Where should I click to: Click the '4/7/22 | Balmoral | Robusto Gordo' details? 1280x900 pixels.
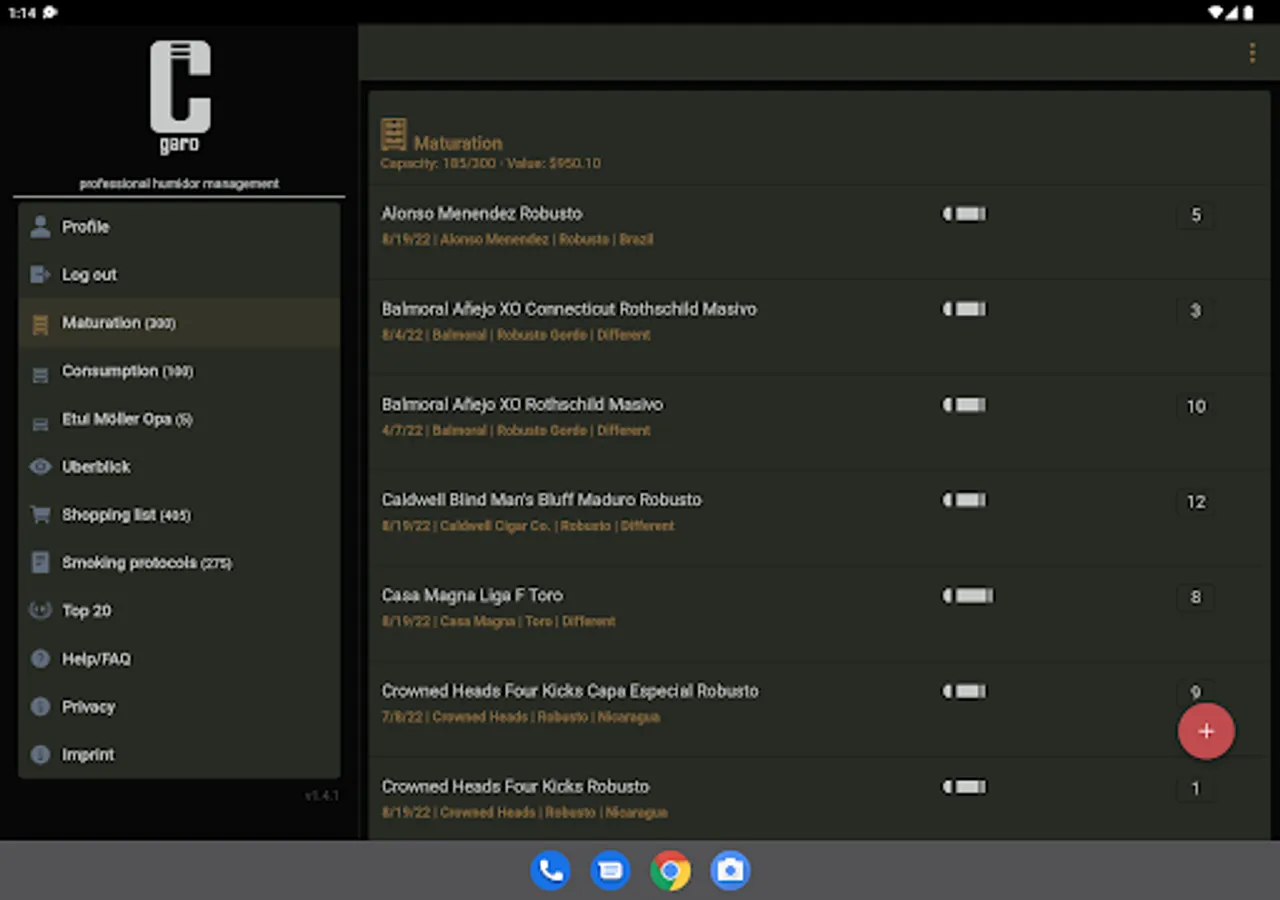(516, 430)
